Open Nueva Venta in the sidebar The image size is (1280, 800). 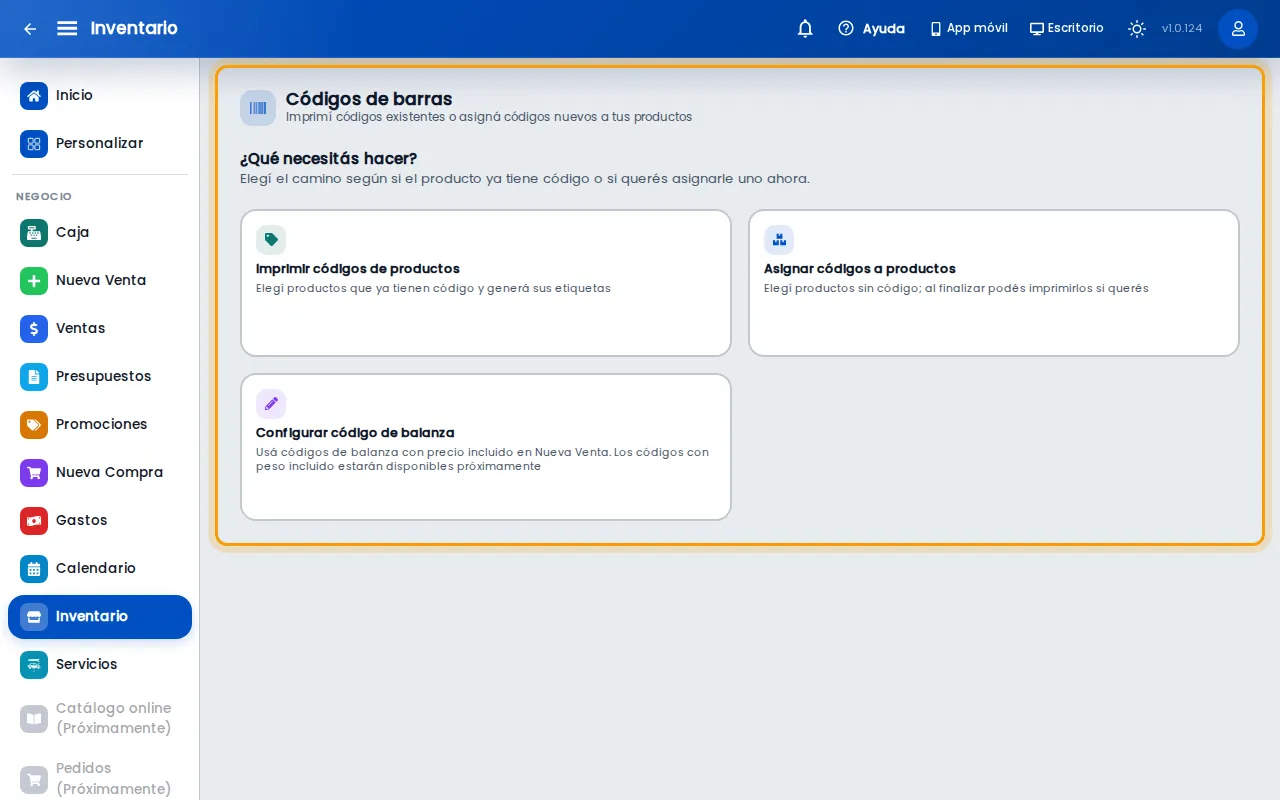click(x=100, y=281)
